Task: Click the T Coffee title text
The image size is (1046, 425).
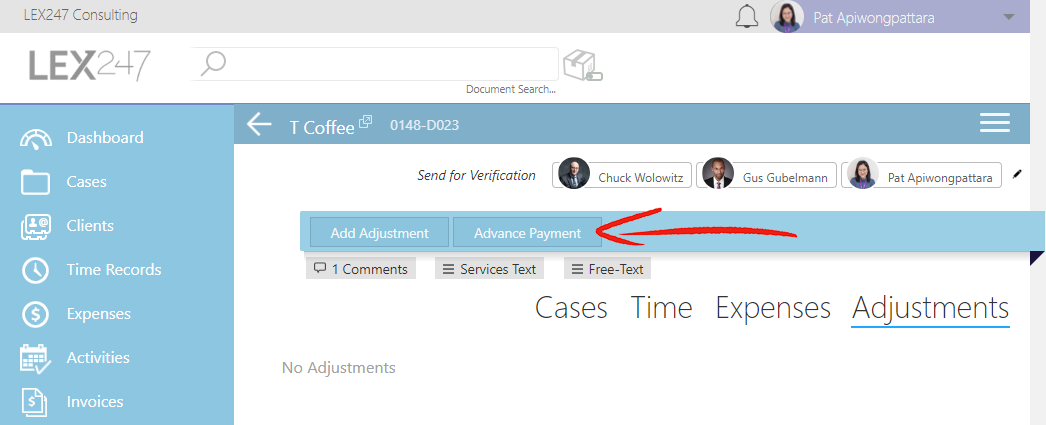Action: (x=322, y=127)
